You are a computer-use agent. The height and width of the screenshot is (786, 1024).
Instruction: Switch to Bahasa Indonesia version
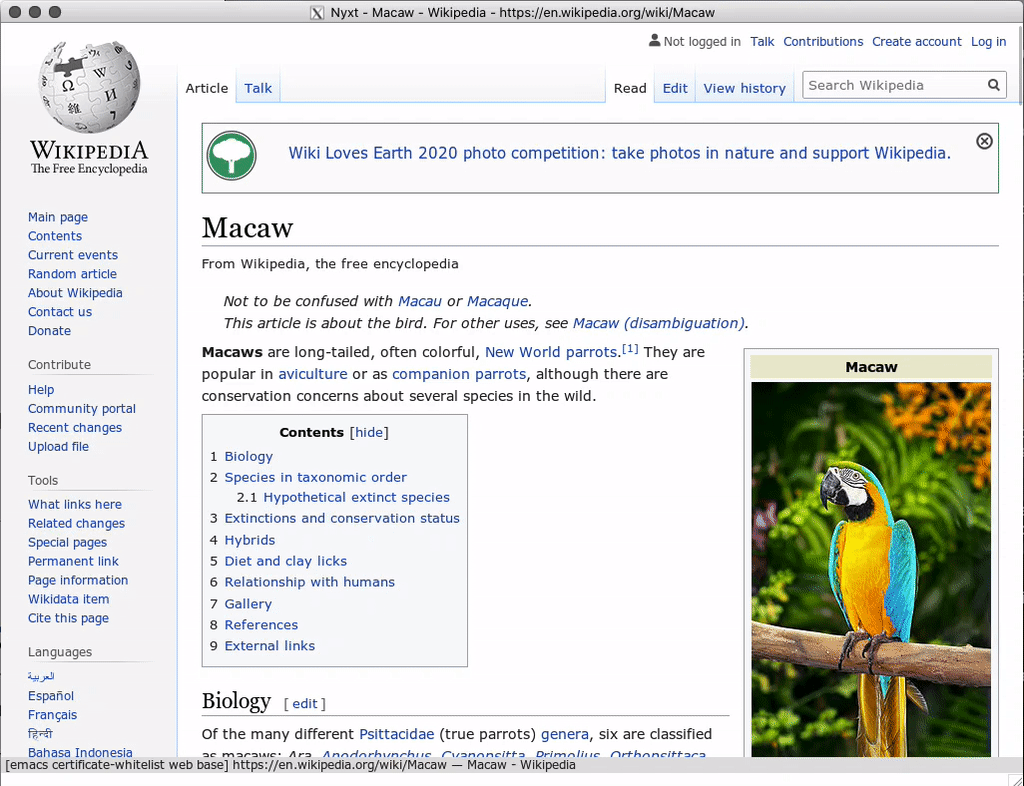coord(80,752)
